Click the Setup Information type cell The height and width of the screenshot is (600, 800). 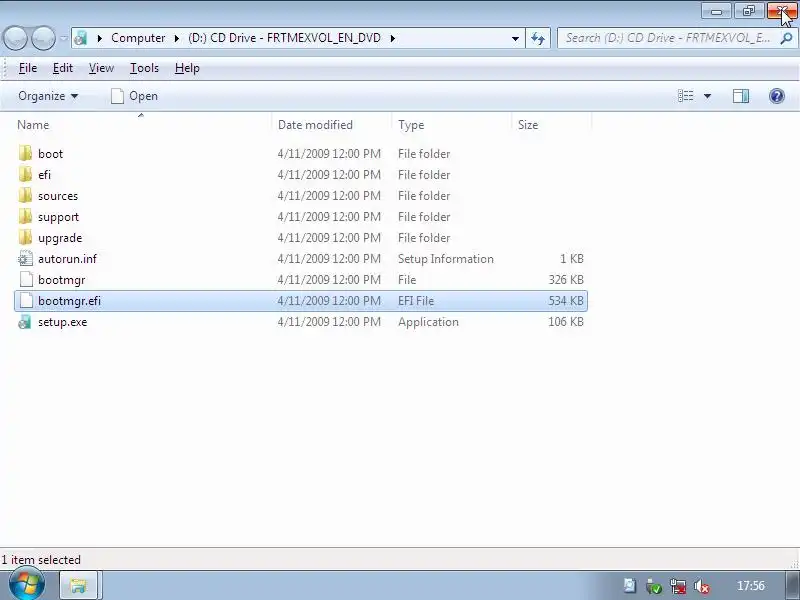tap(445, 259)
